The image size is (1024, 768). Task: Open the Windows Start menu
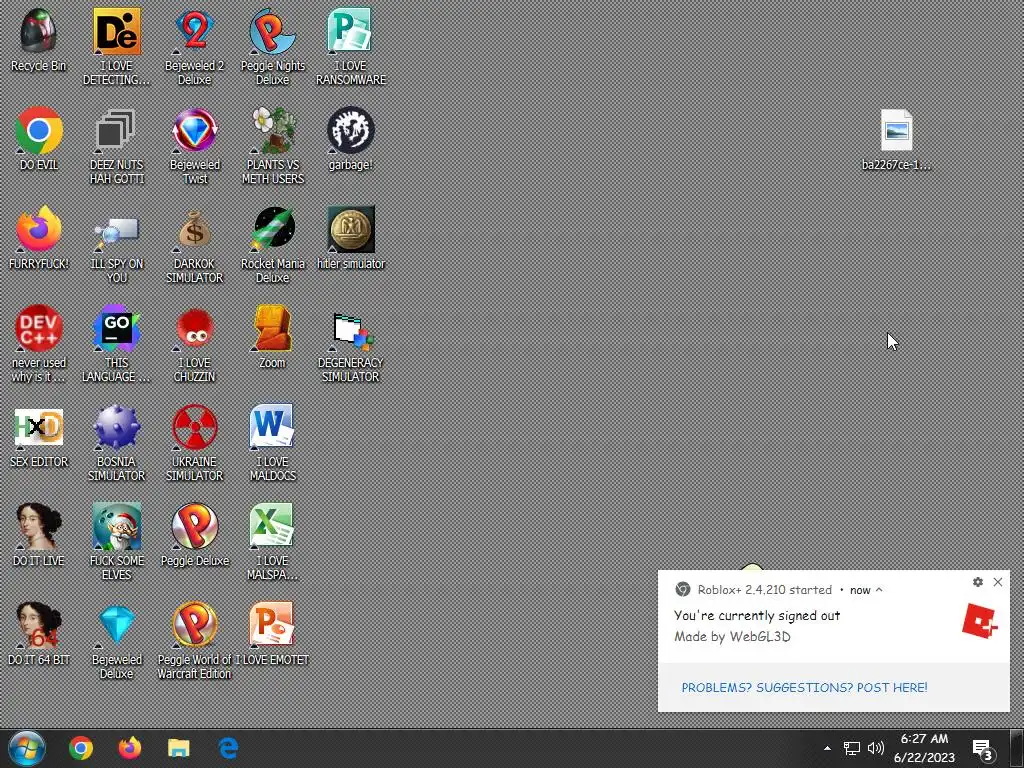click(x=27, y=748)
